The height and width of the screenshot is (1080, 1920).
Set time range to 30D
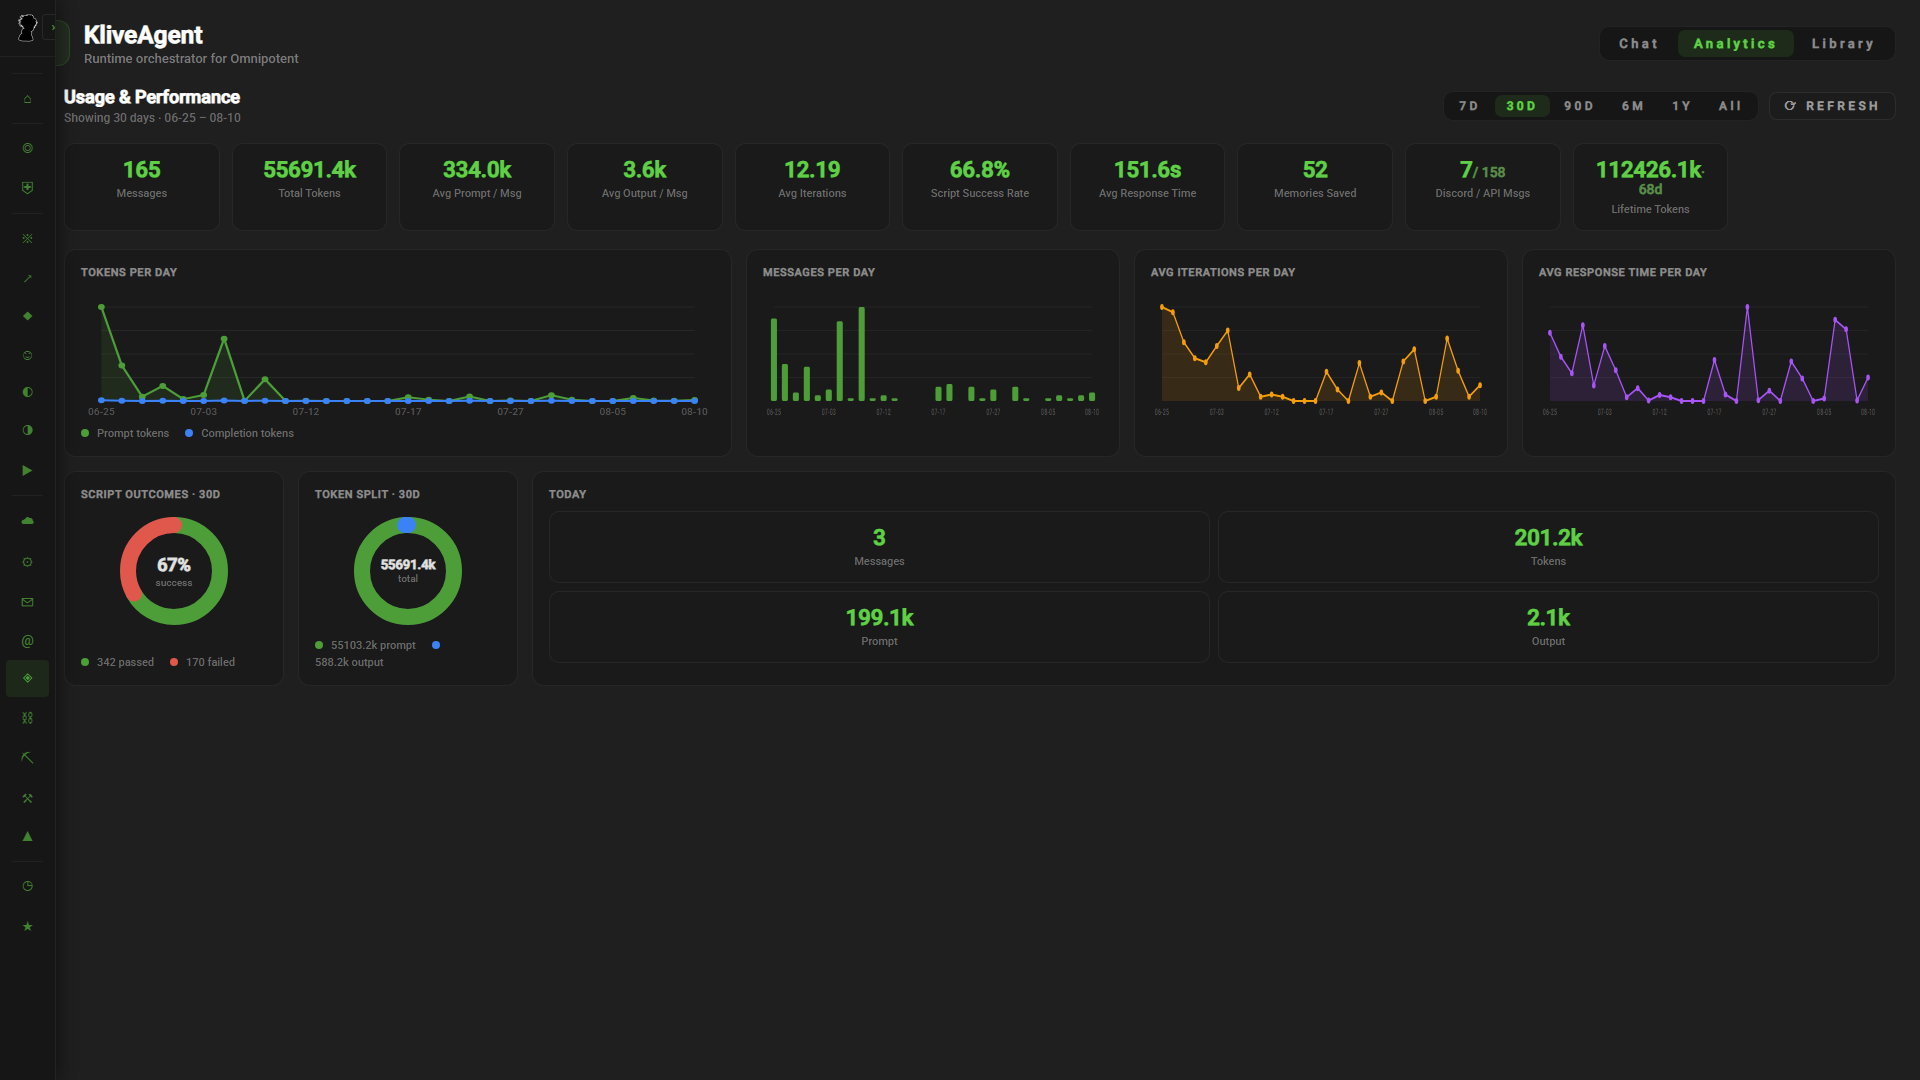point(1521,106)
